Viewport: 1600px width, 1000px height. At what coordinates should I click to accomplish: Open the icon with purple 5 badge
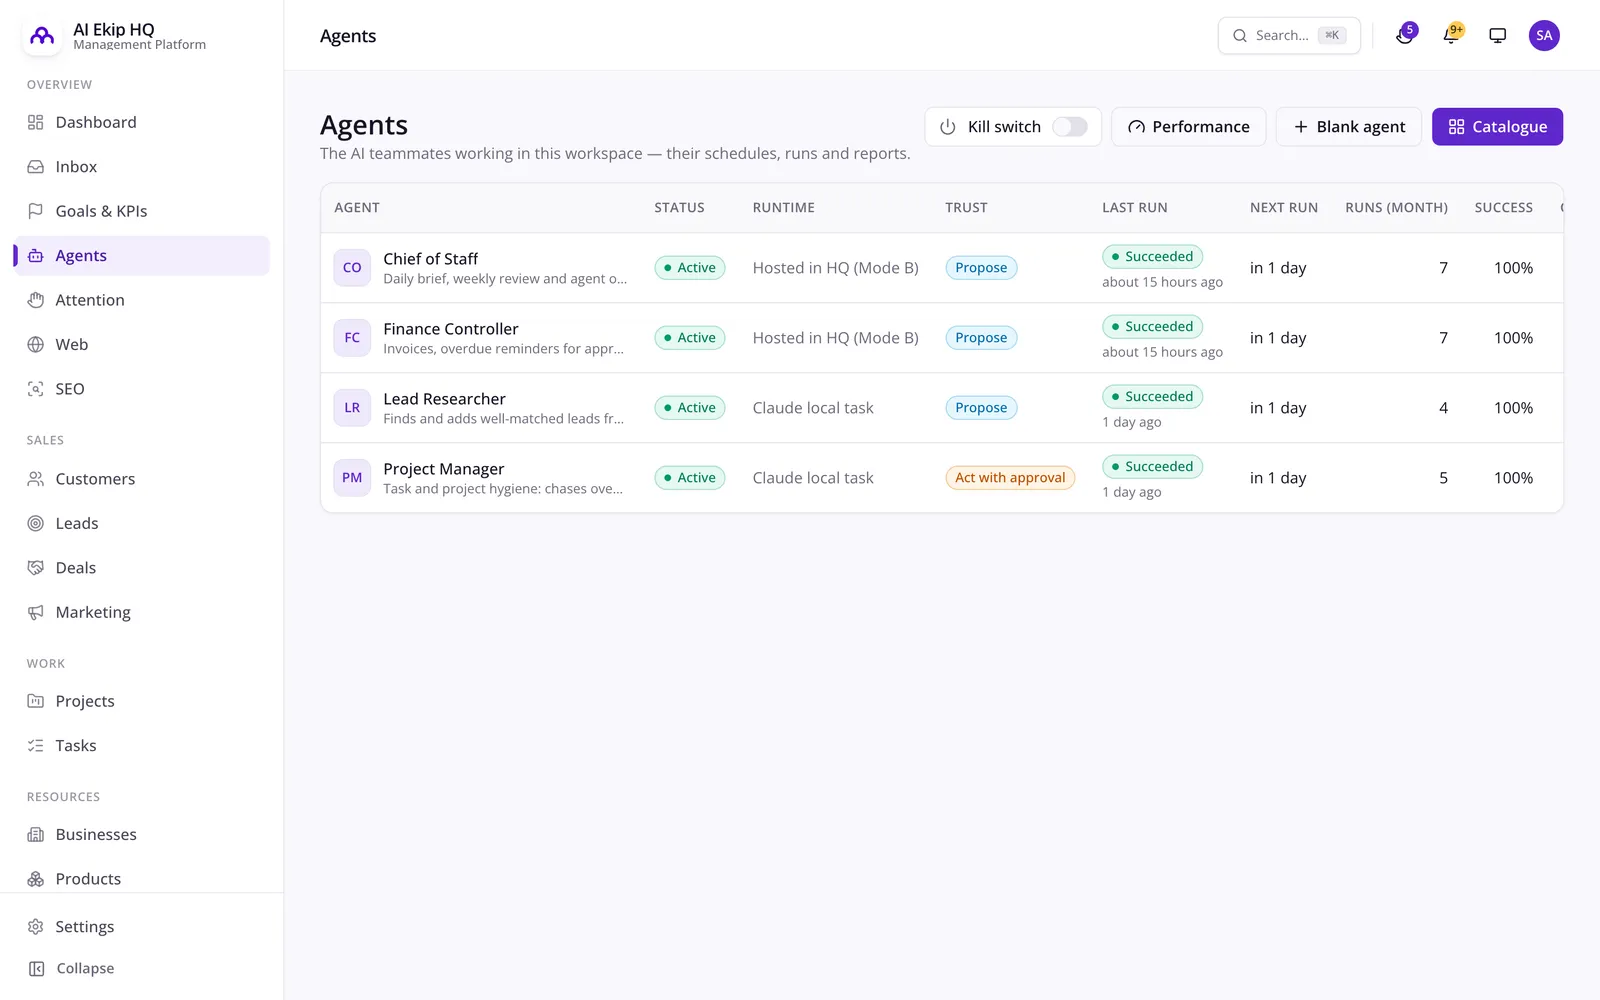pos(1406,35)
